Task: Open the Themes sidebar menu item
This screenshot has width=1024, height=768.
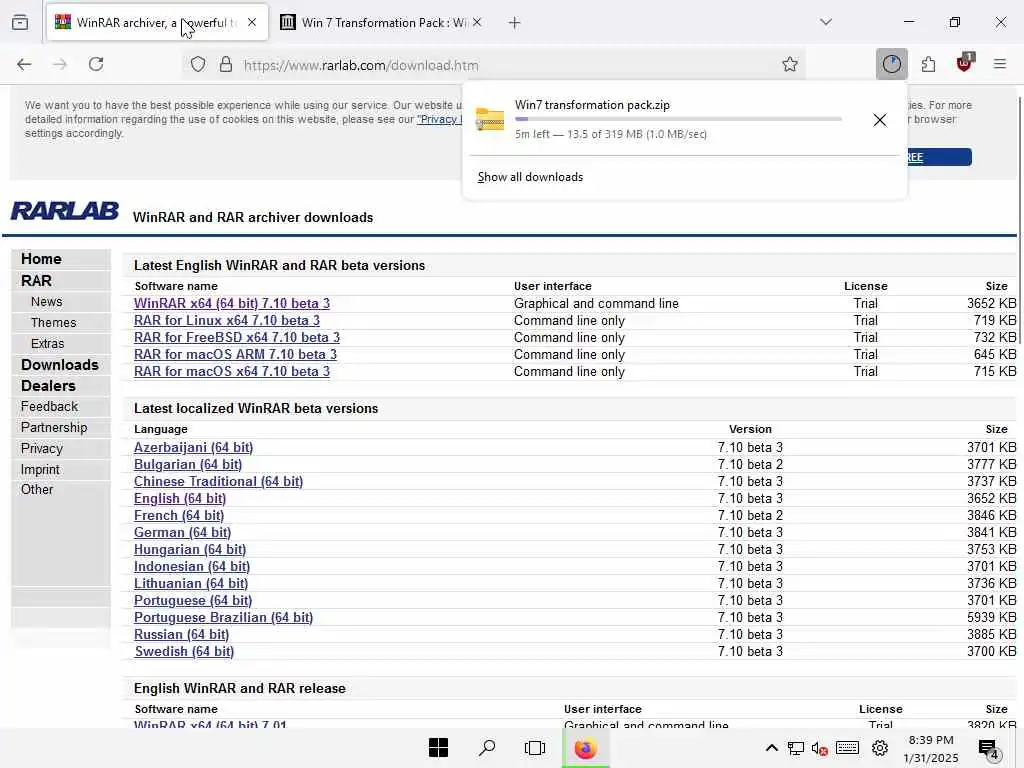Action: coord(54,323)
